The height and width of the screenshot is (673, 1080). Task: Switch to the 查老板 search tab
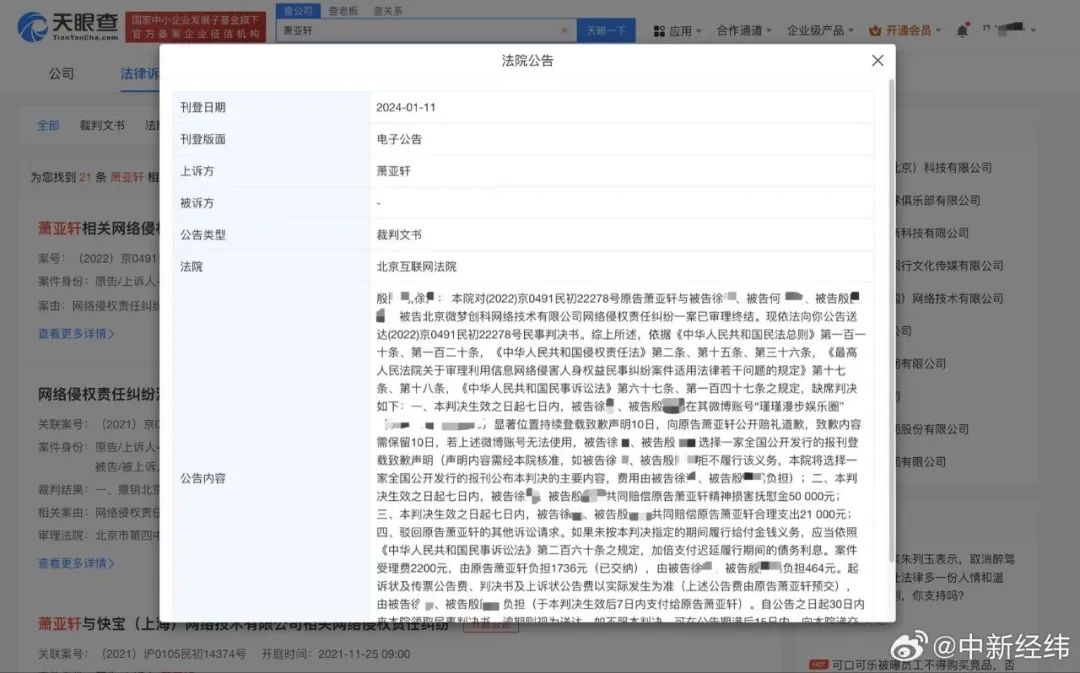342,11
